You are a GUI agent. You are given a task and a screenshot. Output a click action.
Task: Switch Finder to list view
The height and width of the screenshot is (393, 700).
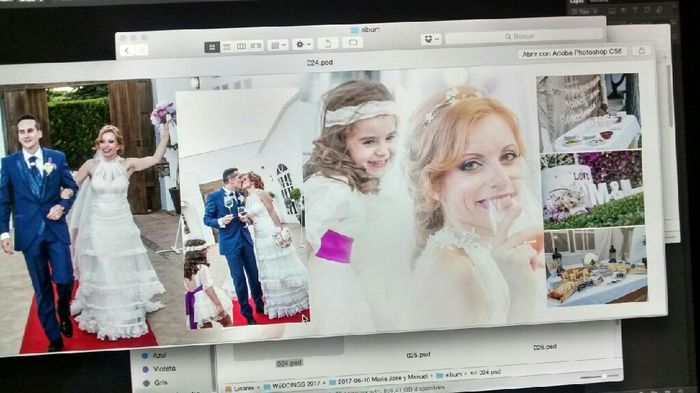click(x=227, y=46)
